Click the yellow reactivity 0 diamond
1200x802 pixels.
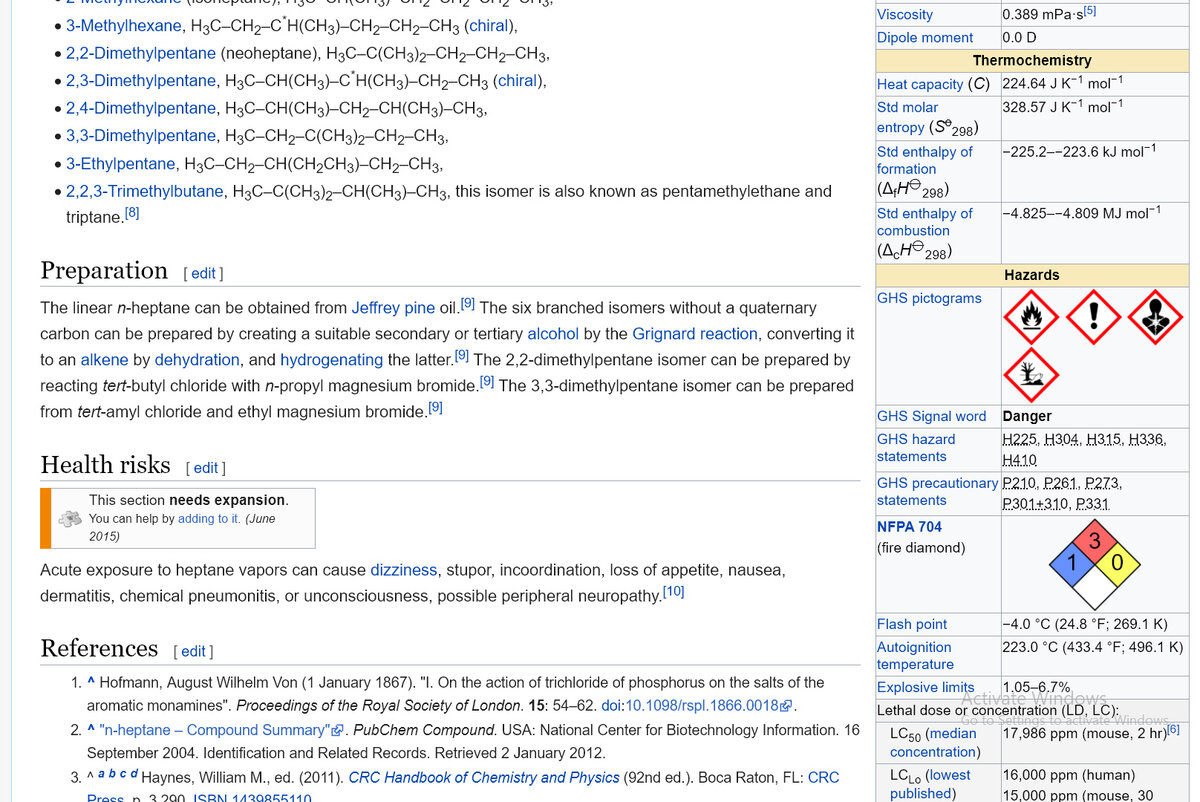click(x=1118, y=564)
